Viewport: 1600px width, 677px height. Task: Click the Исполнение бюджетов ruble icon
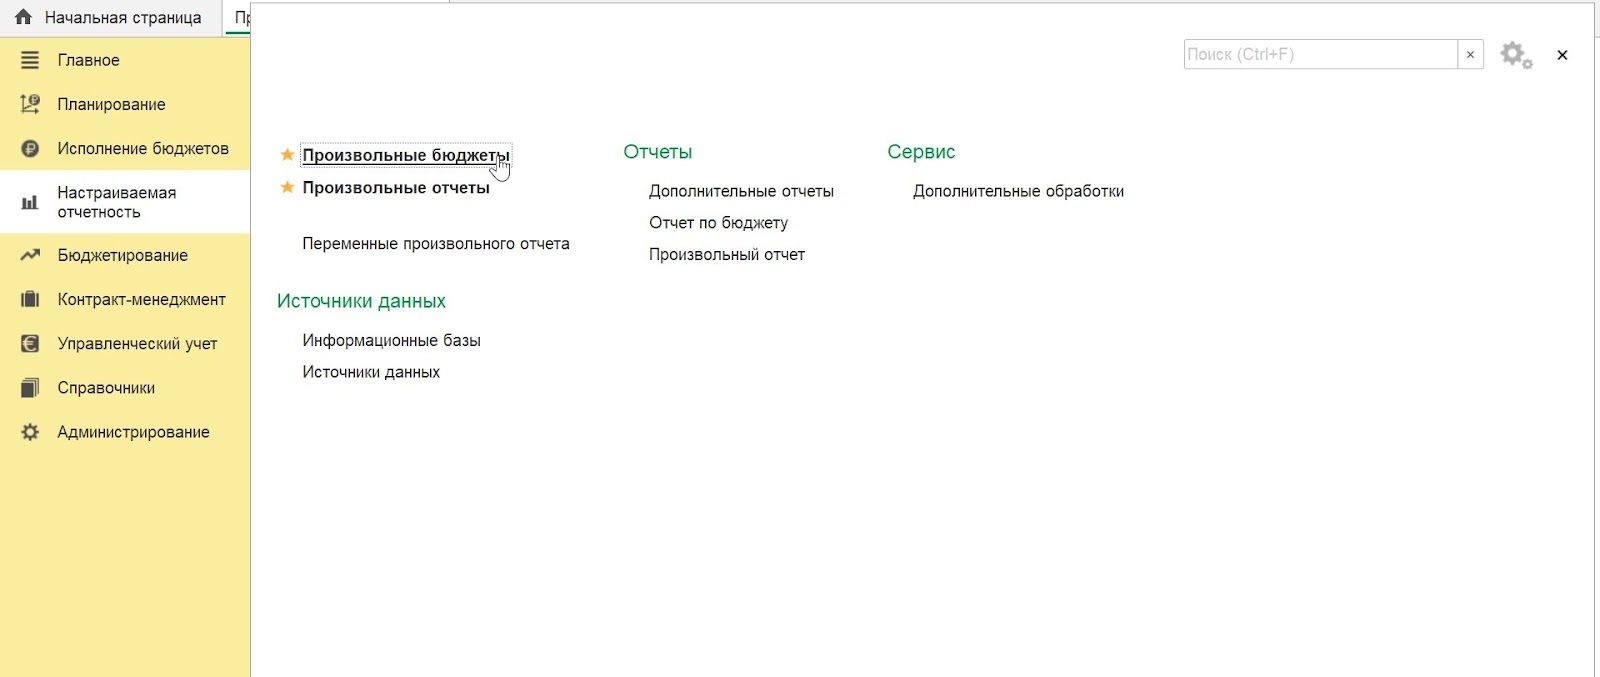[30, 149]
